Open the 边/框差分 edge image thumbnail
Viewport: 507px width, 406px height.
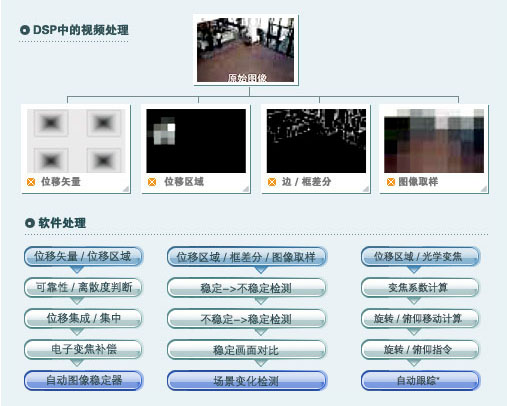coord(316,141)
